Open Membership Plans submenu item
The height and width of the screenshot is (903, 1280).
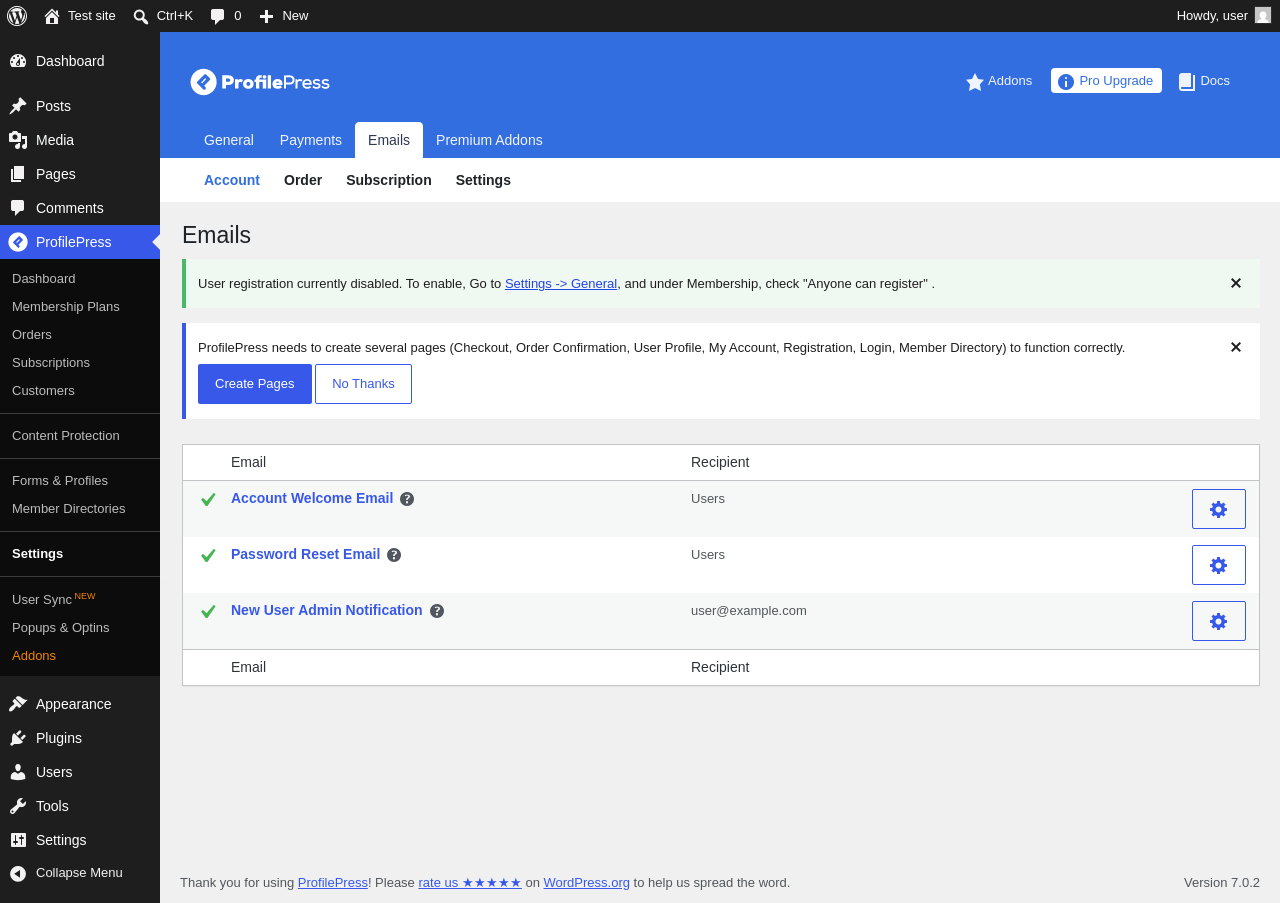[x=80, y=307]
